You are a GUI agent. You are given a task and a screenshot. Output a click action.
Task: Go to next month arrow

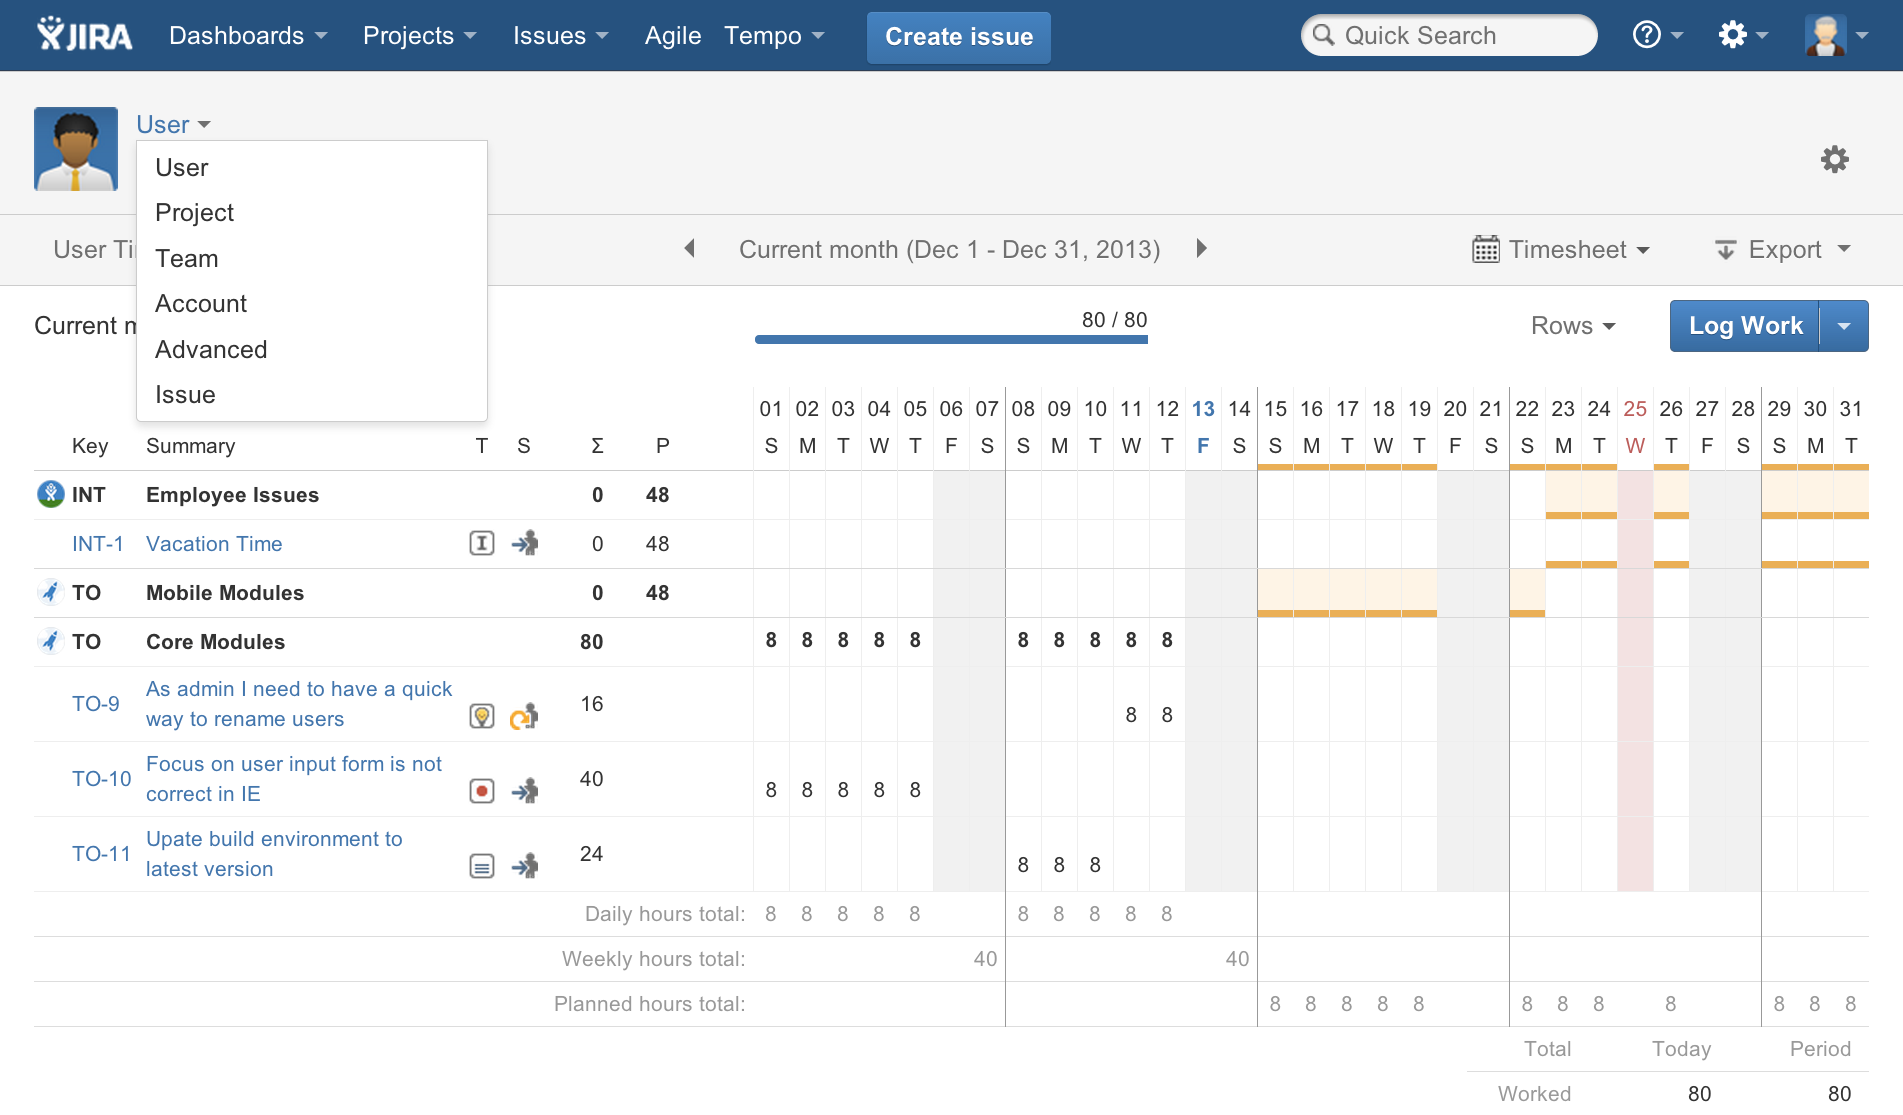[x=1201, y=248]
